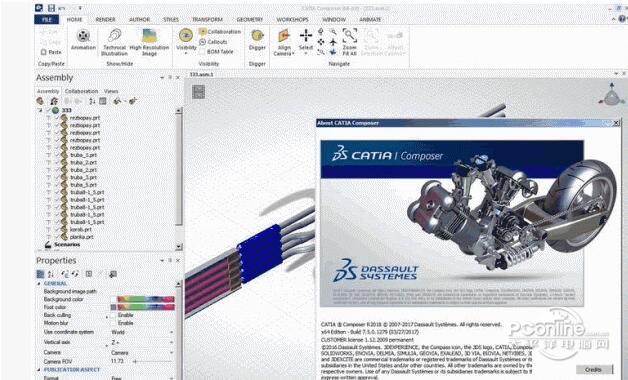
Task: Toggle the BOM Table checkbox
Action: click(202, 52)
